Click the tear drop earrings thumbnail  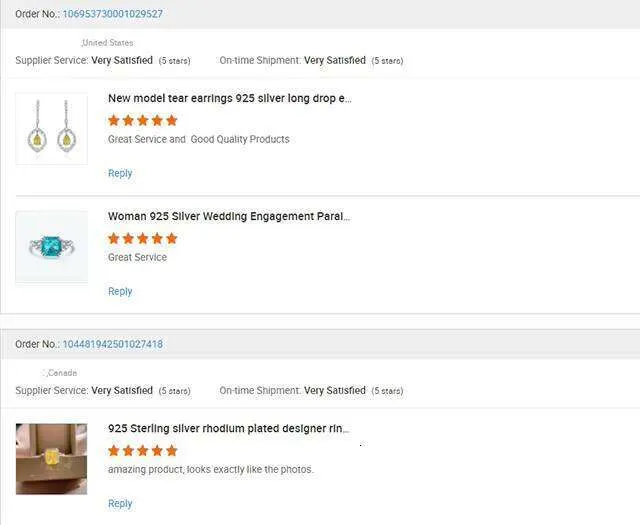pyautogui.click(x=52, y=128)
